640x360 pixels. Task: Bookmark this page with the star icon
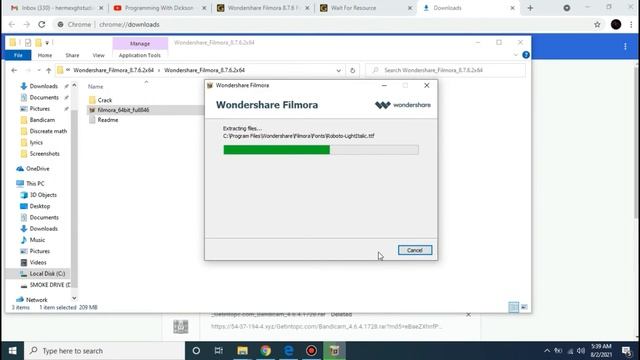(x=597, y=24)
